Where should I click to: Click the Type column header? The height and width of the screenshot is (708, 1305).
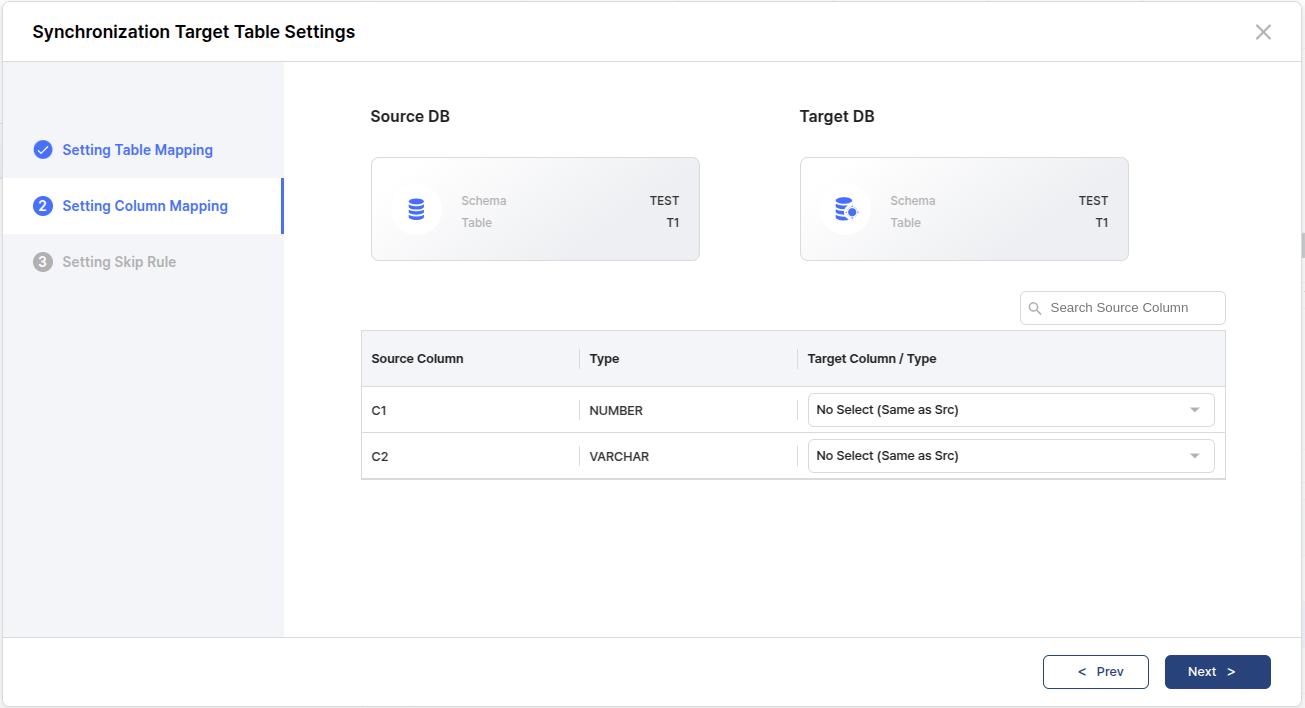click(x=604, y=359)
